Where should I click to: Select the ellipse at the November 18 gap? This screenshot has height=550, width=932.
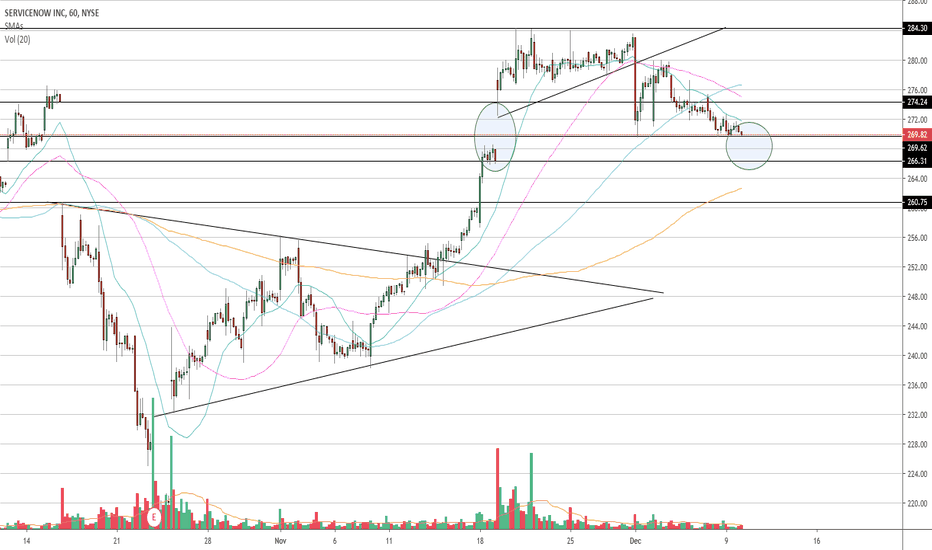495,137
